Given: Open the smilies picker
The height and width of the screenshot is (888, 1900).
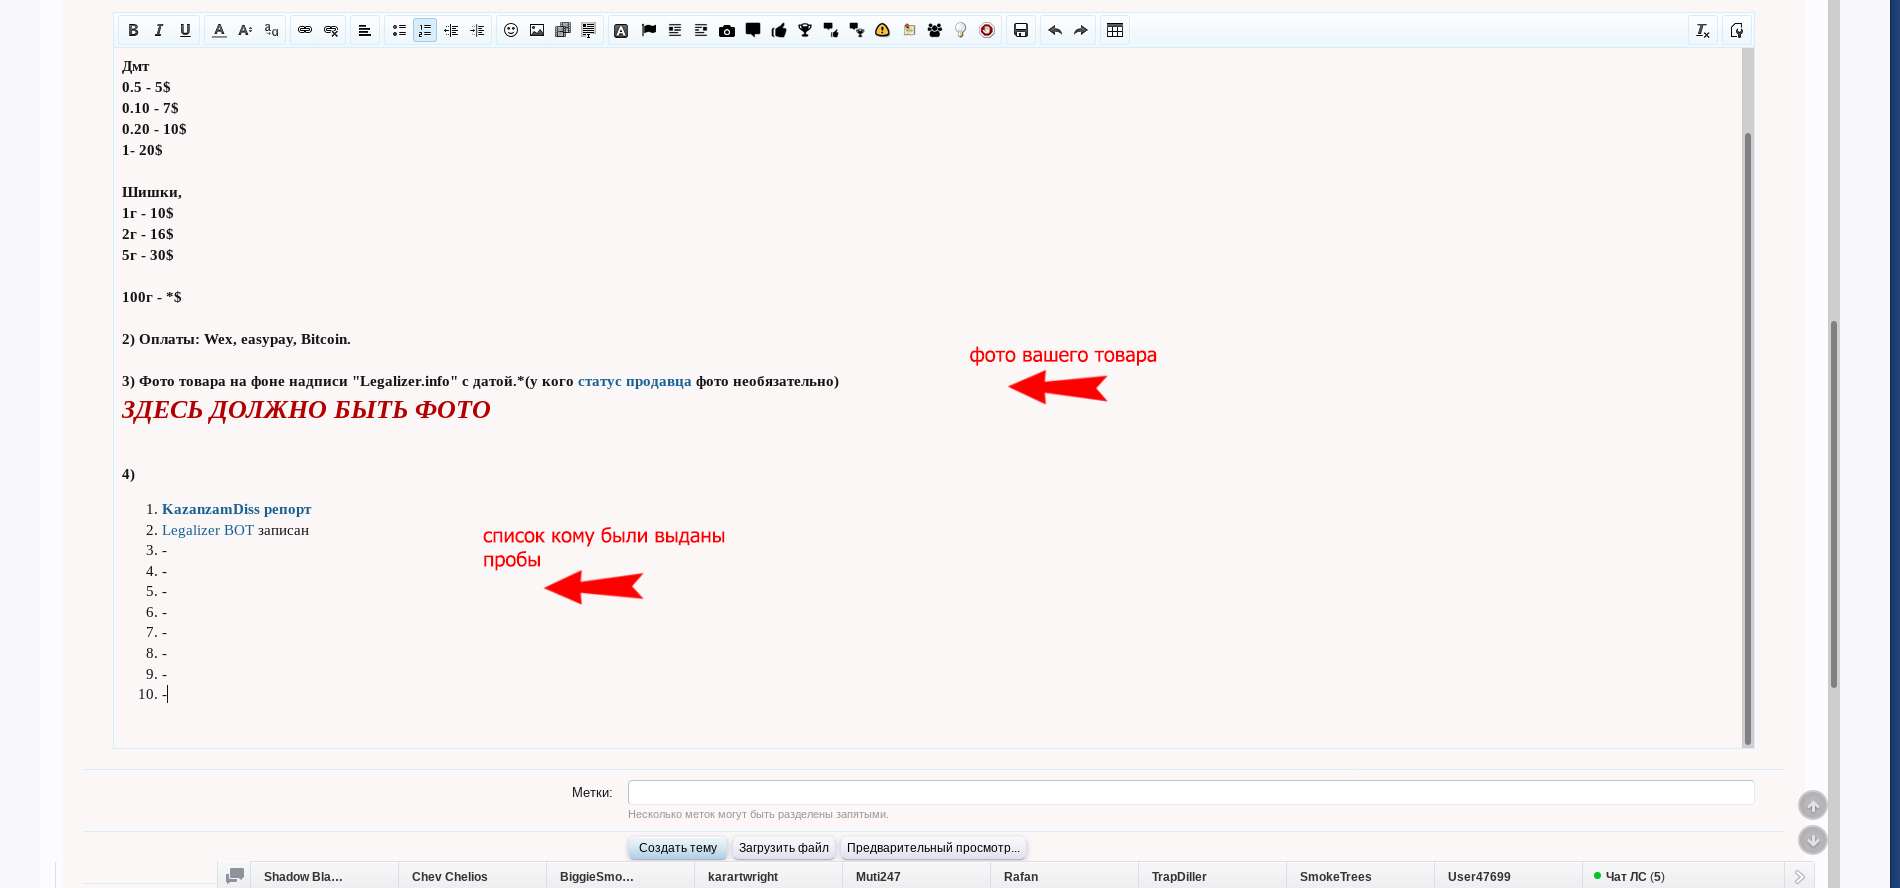Looking at the screenshot, I should click(x=511, y=30).
